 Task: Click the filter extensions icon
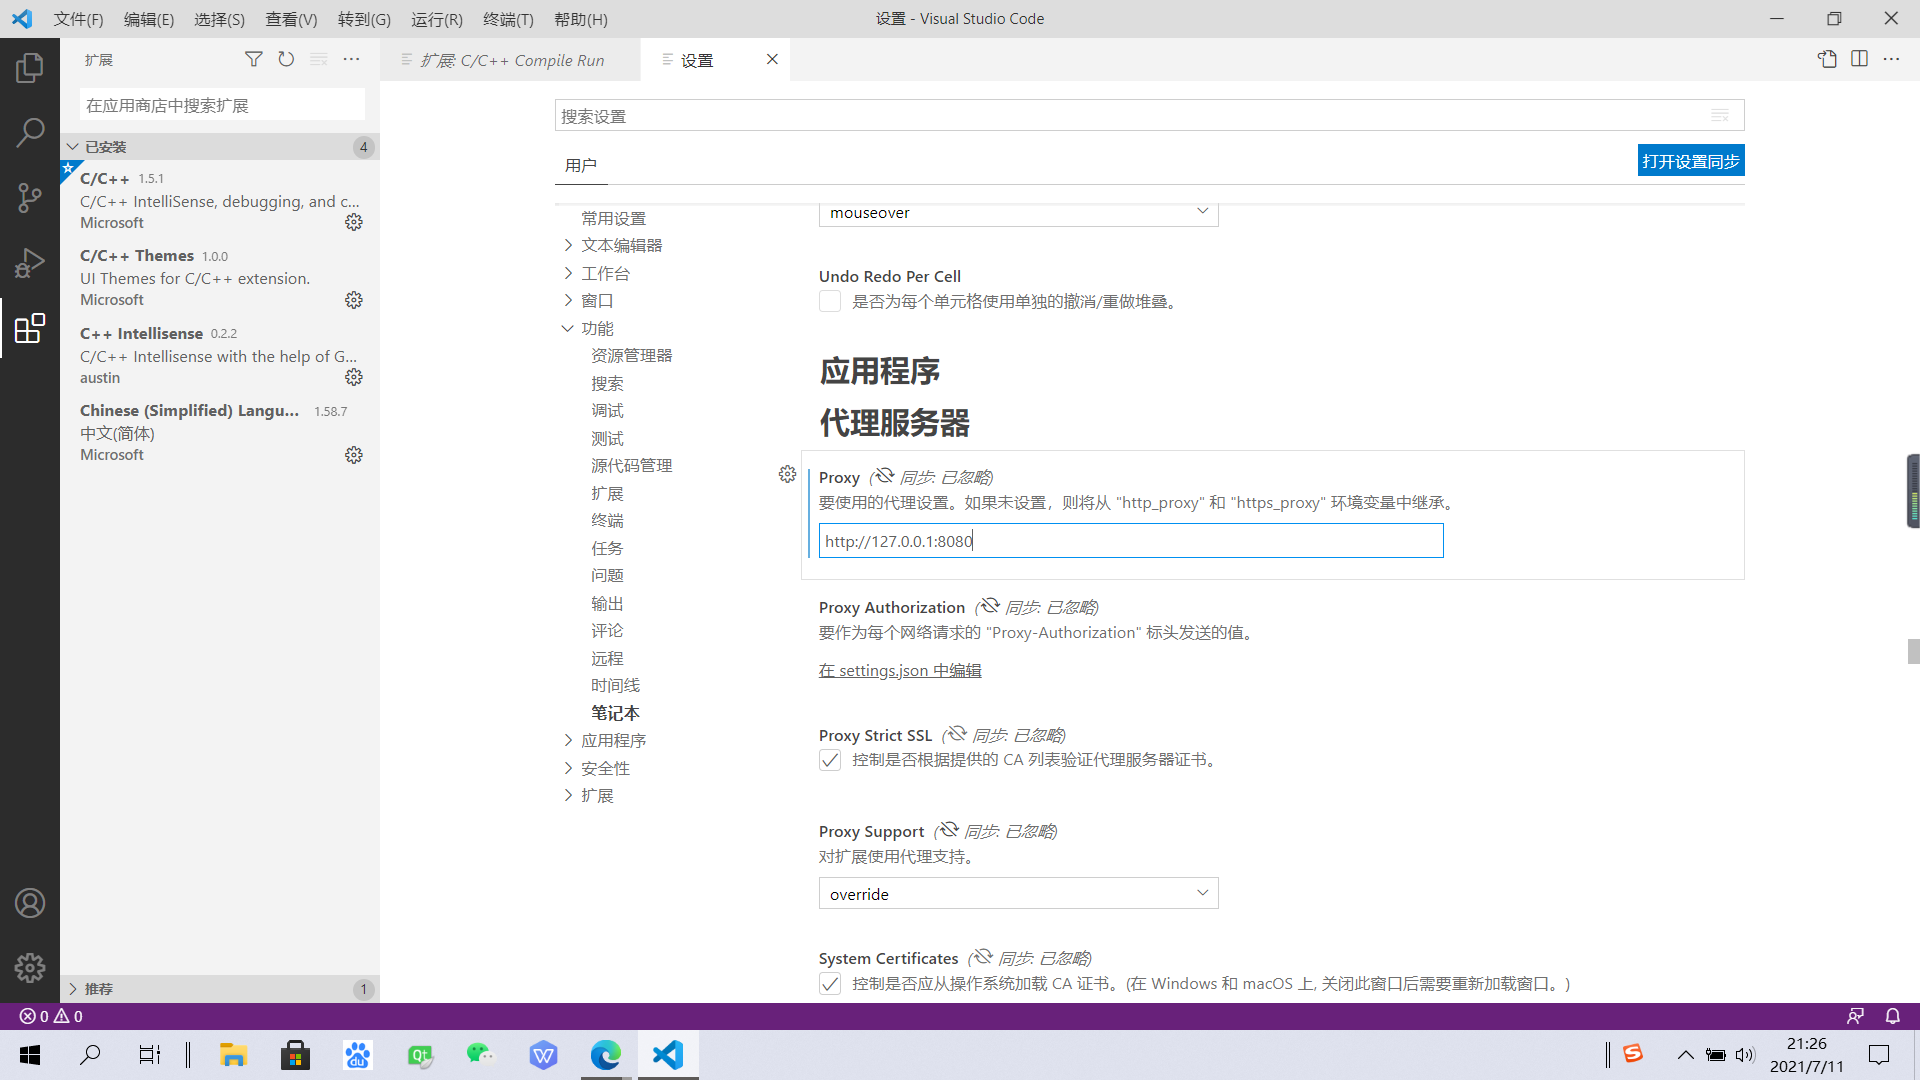click(254, 59)
